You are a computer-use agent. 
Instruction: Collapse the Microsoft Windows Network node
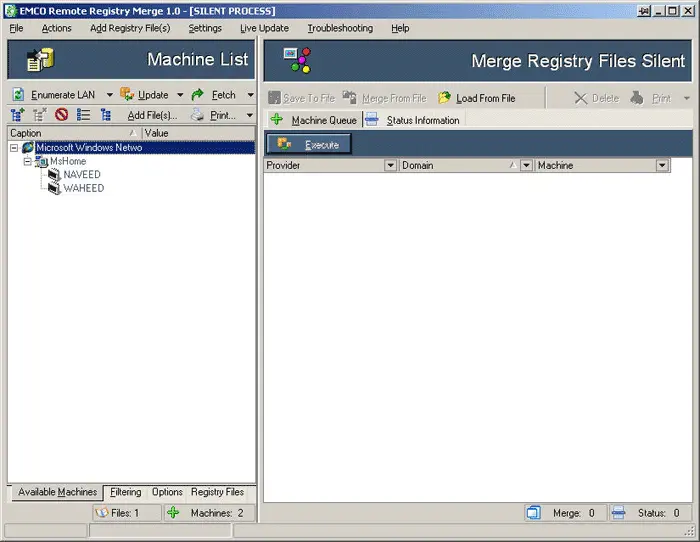pos(14,148)
